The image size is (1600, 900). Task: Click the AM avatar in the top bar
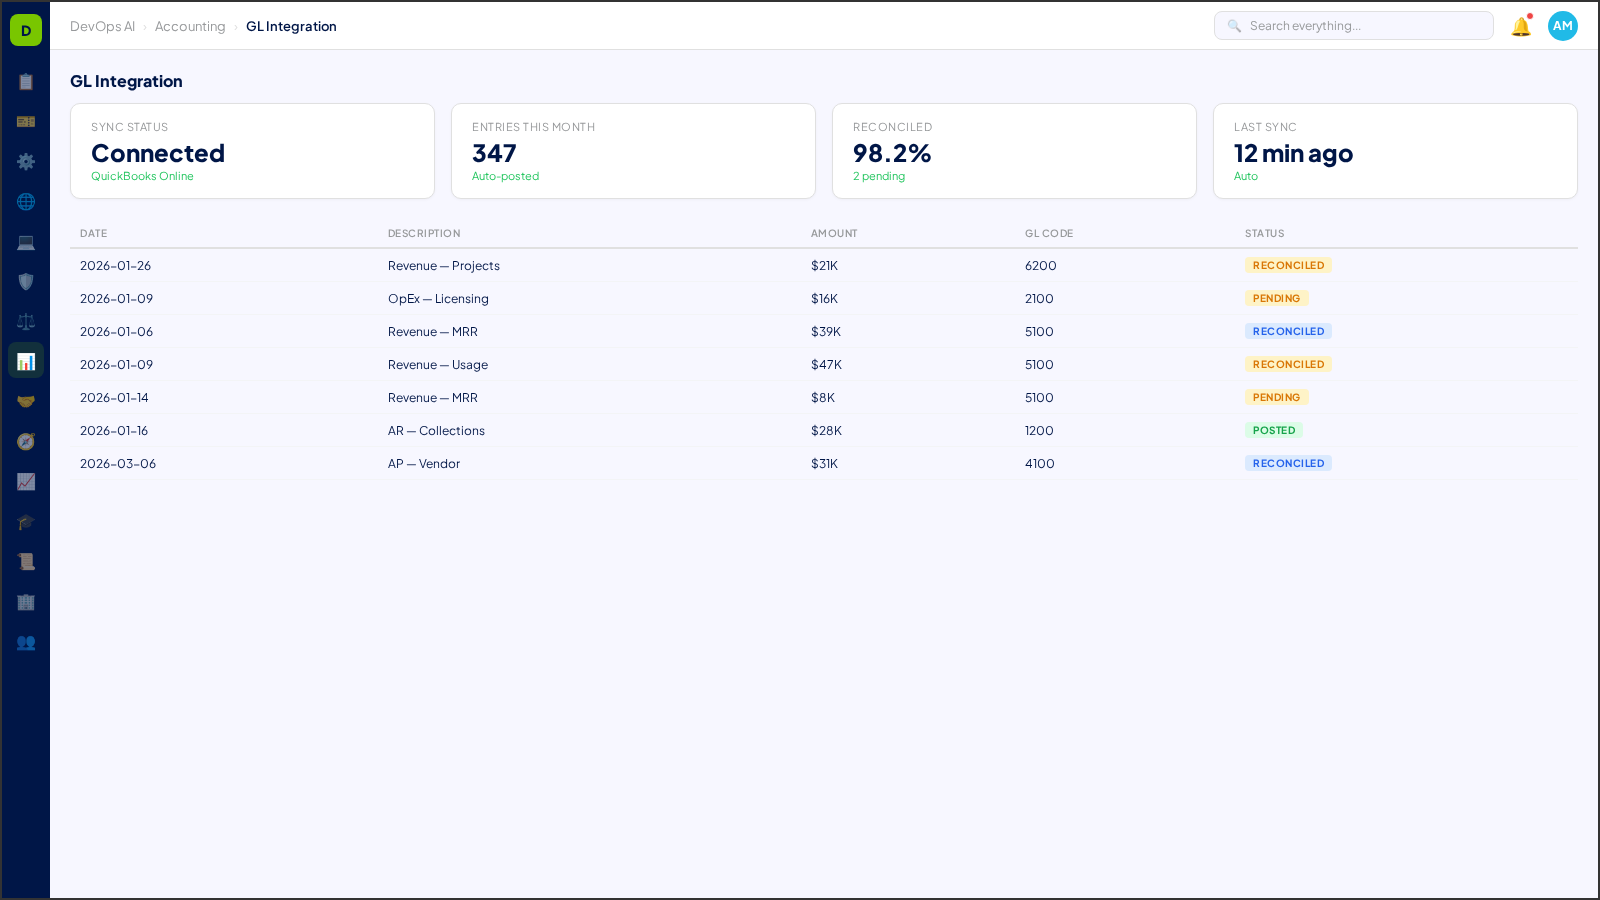click(x=1562, y=26)
